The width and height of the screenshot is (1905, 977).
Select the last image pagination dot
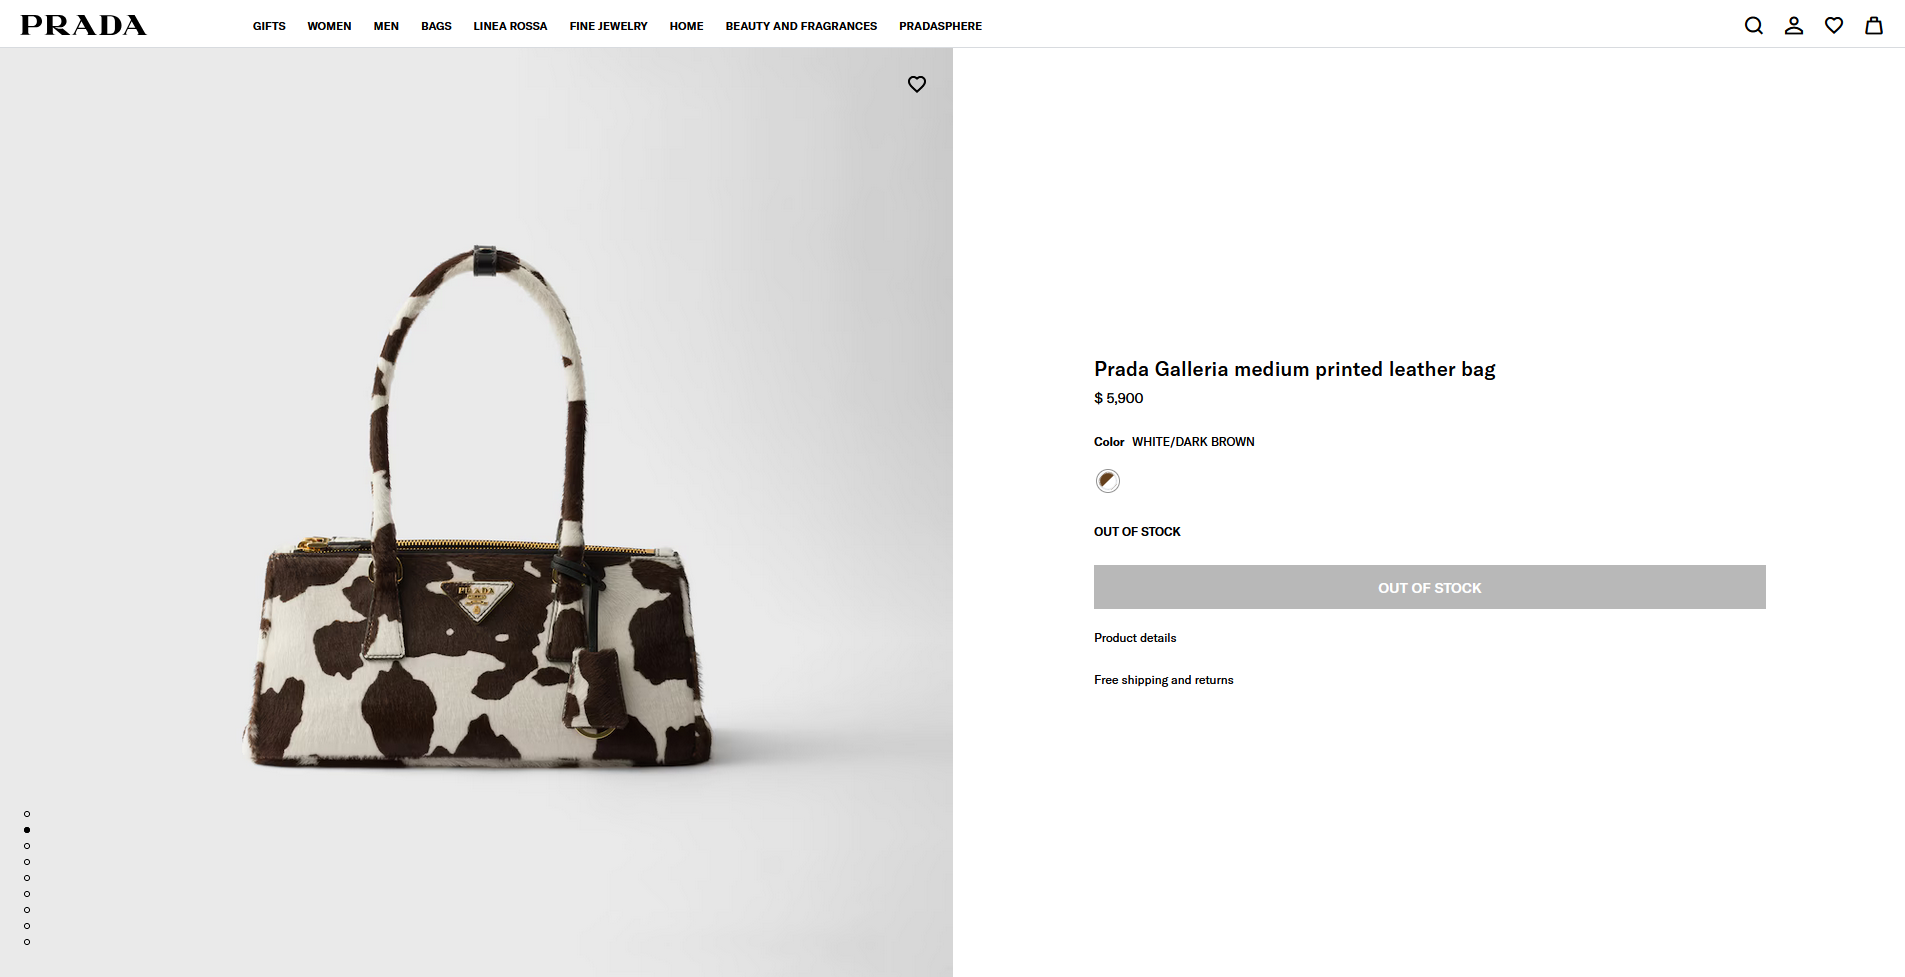pos(27,942)
